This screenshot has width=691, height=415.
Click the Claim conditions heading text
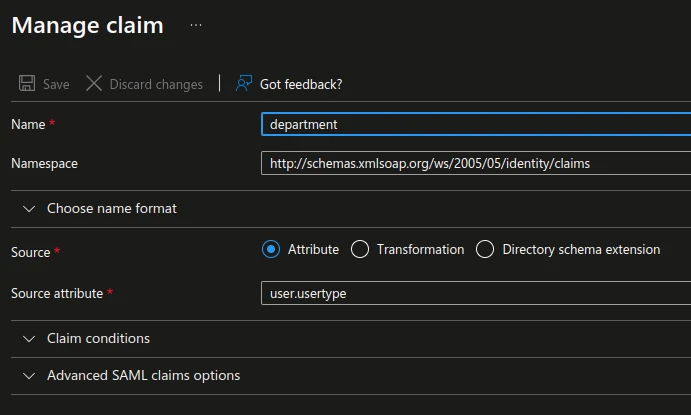pyautogui.click(x=98, y=338)
